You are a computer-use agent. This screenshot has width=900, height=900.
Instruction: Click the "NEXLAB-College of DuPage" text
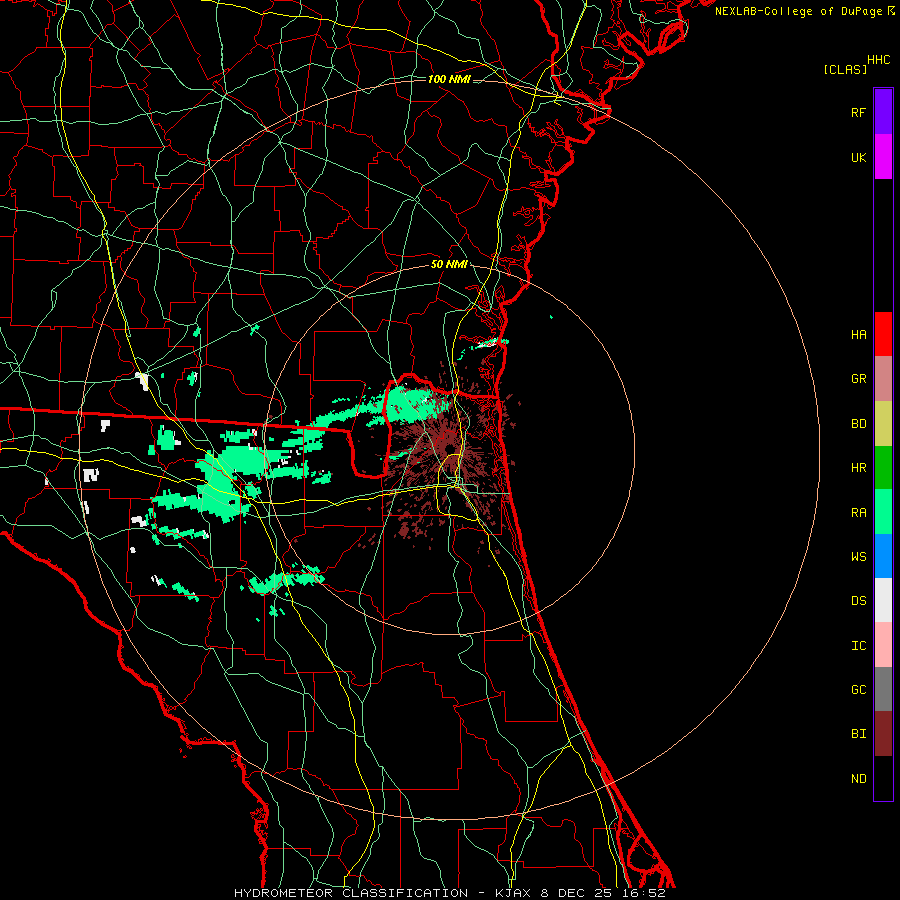(798, 11)
